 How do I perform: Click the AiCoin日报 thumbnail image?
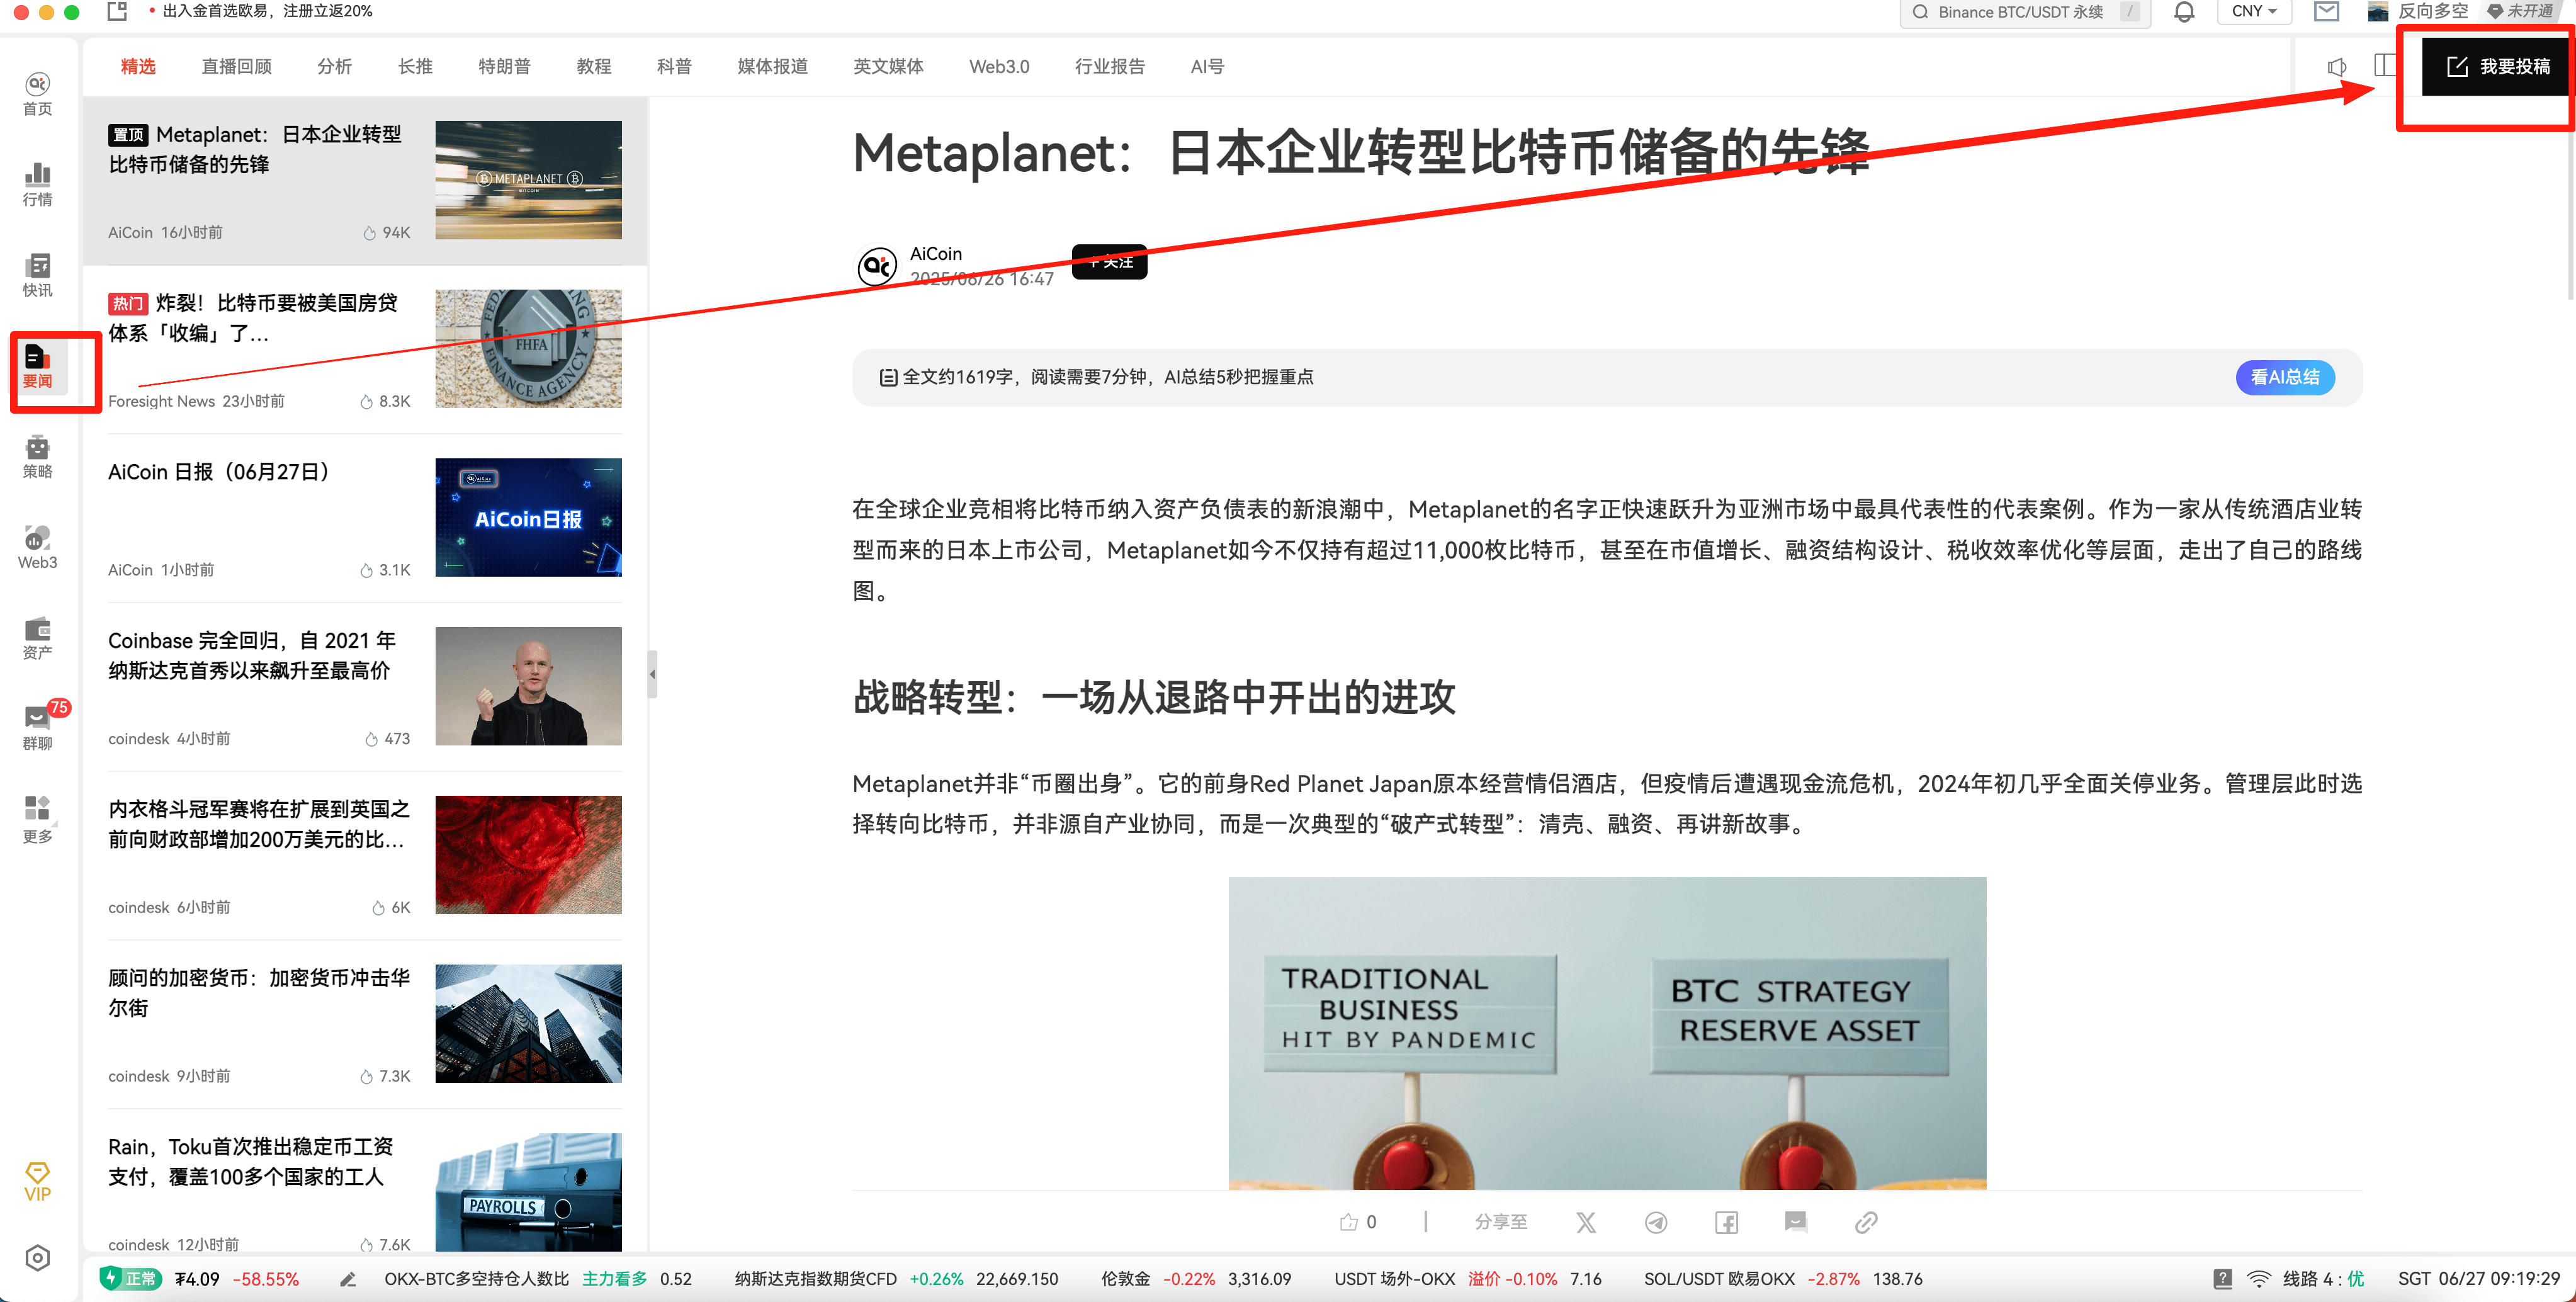[x=528, y=517]
